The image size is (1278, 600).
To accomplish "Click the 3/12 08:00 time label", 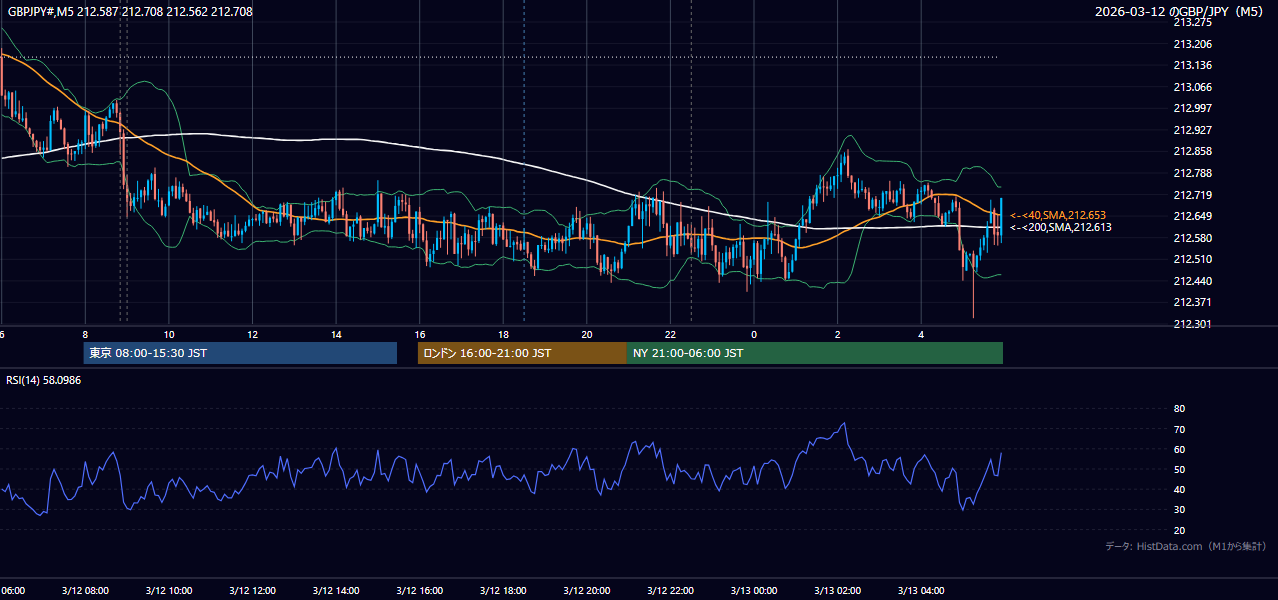I will point(85,591).
